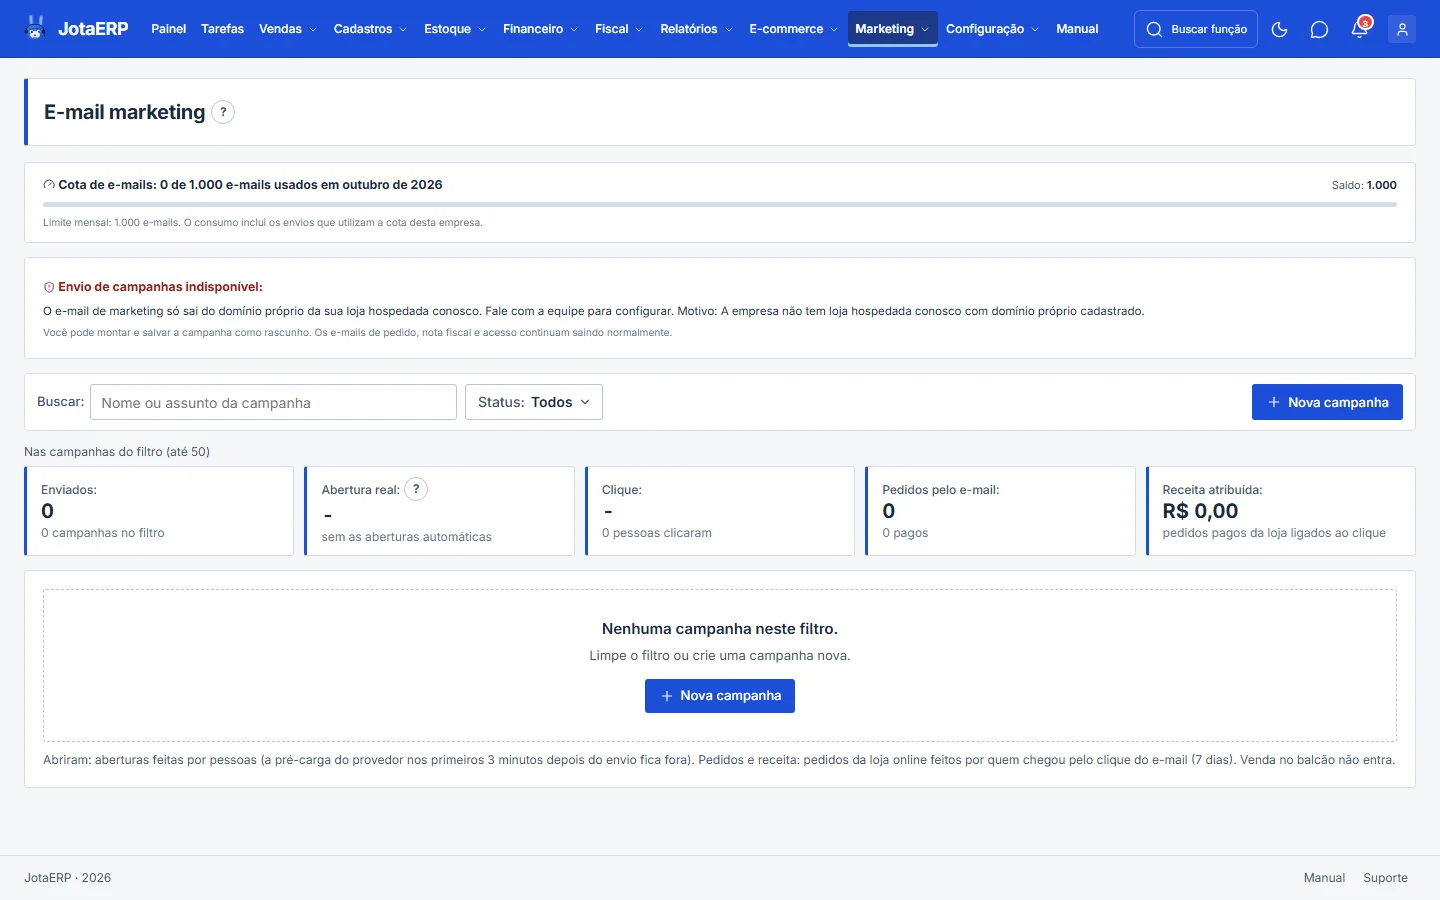Open the Marketing menu
The width and height of the screenshot is (1440, 900).
892,29
